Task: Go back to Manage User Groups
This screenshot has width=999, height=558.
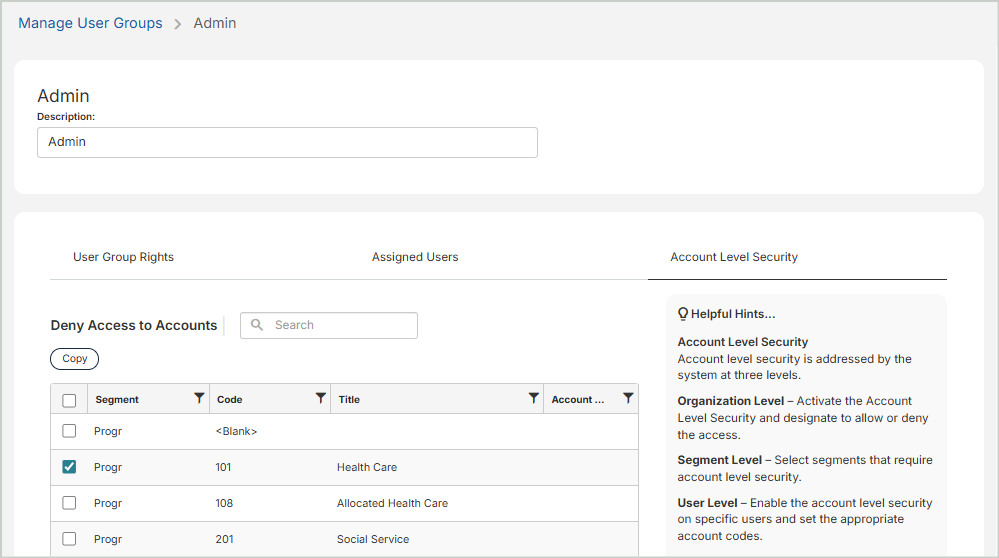Action: pos(90,23)
